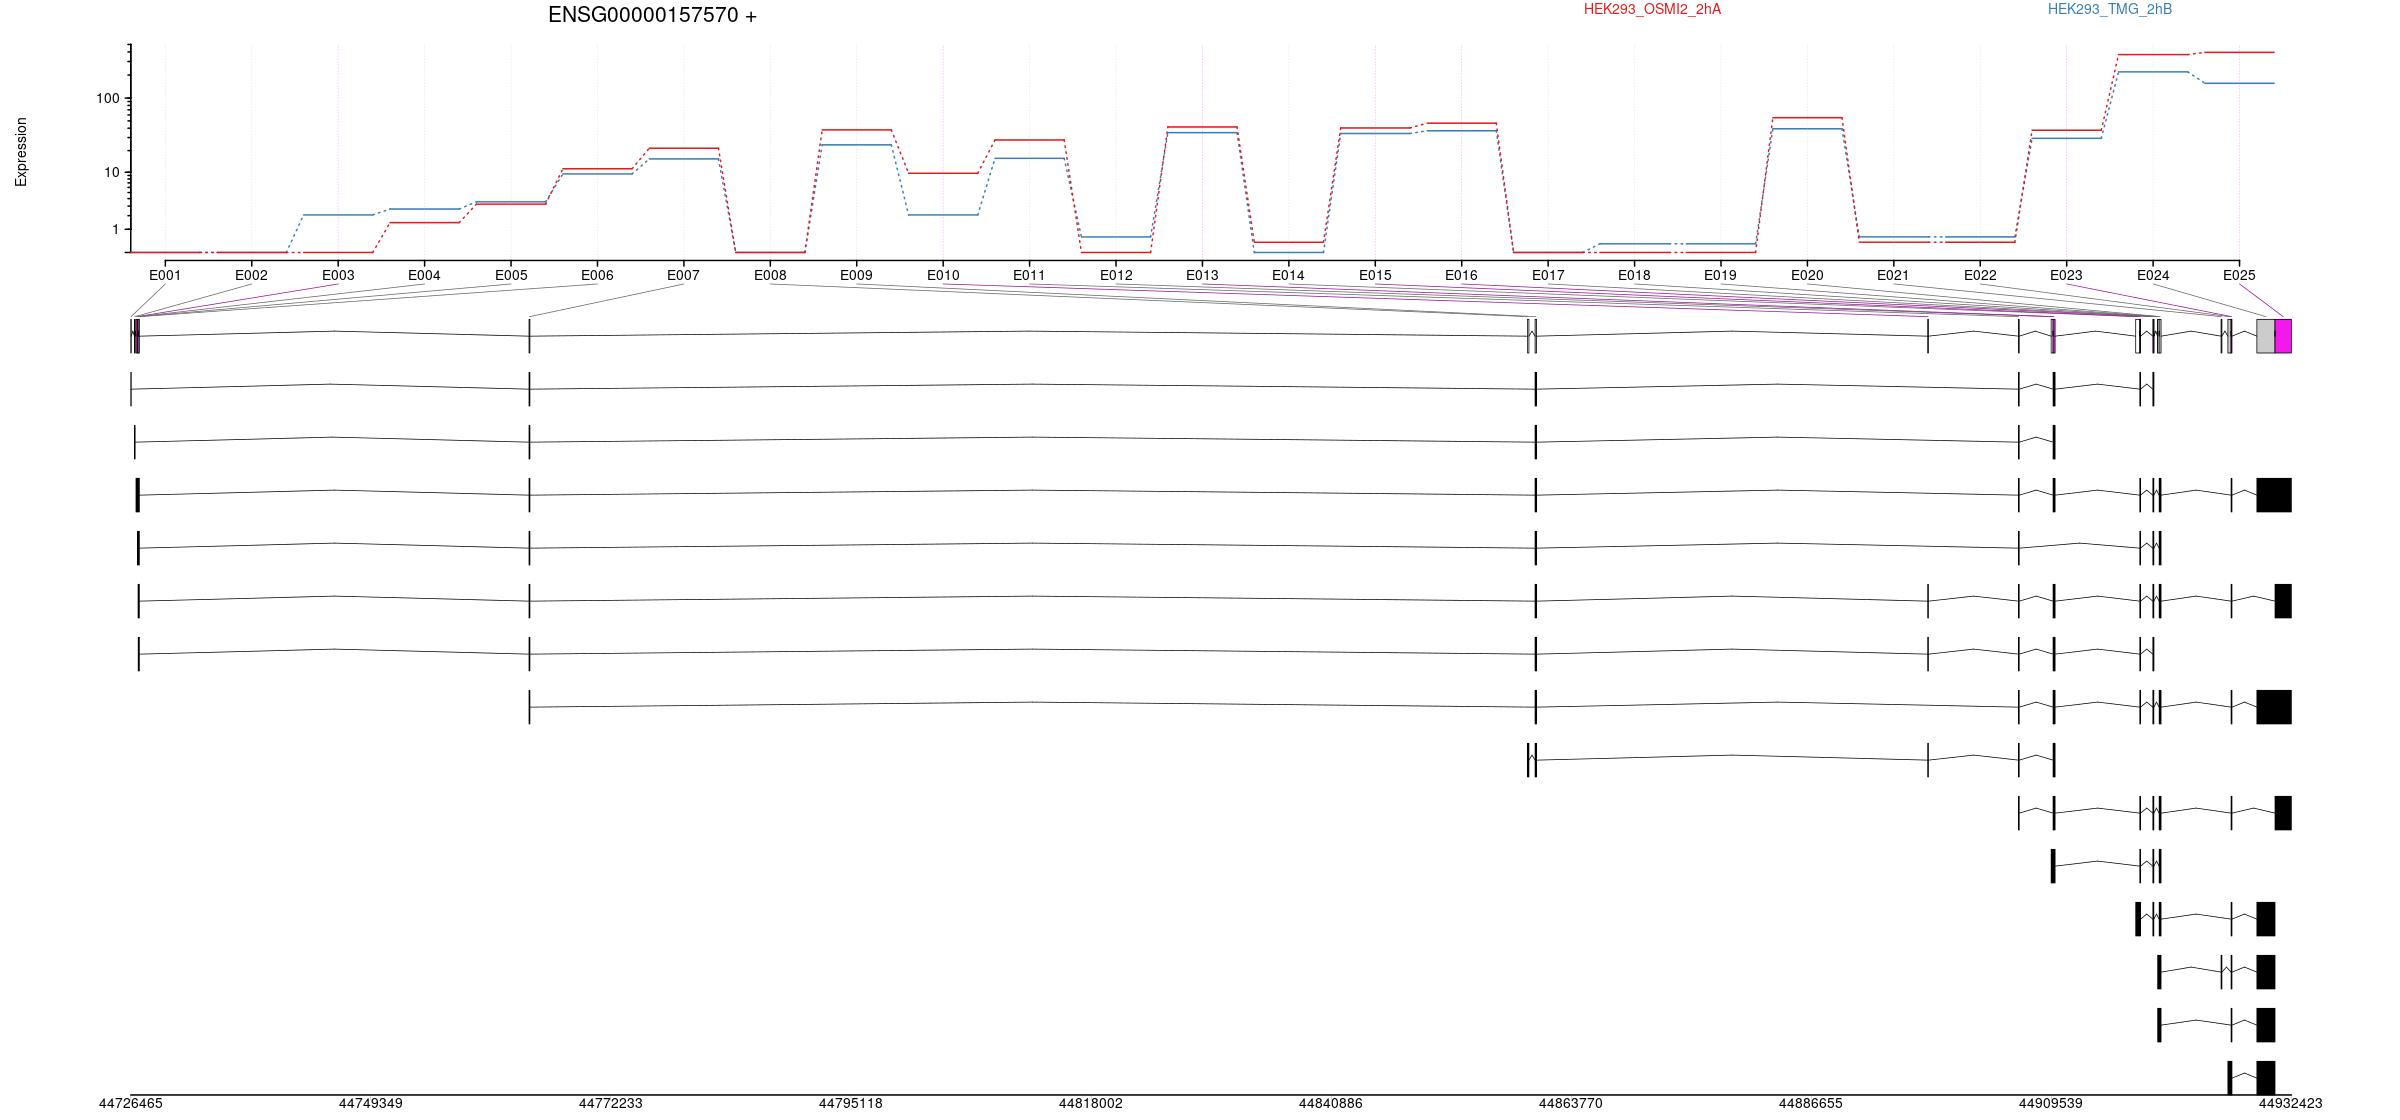Click the exon label E012

point(1116,275)
